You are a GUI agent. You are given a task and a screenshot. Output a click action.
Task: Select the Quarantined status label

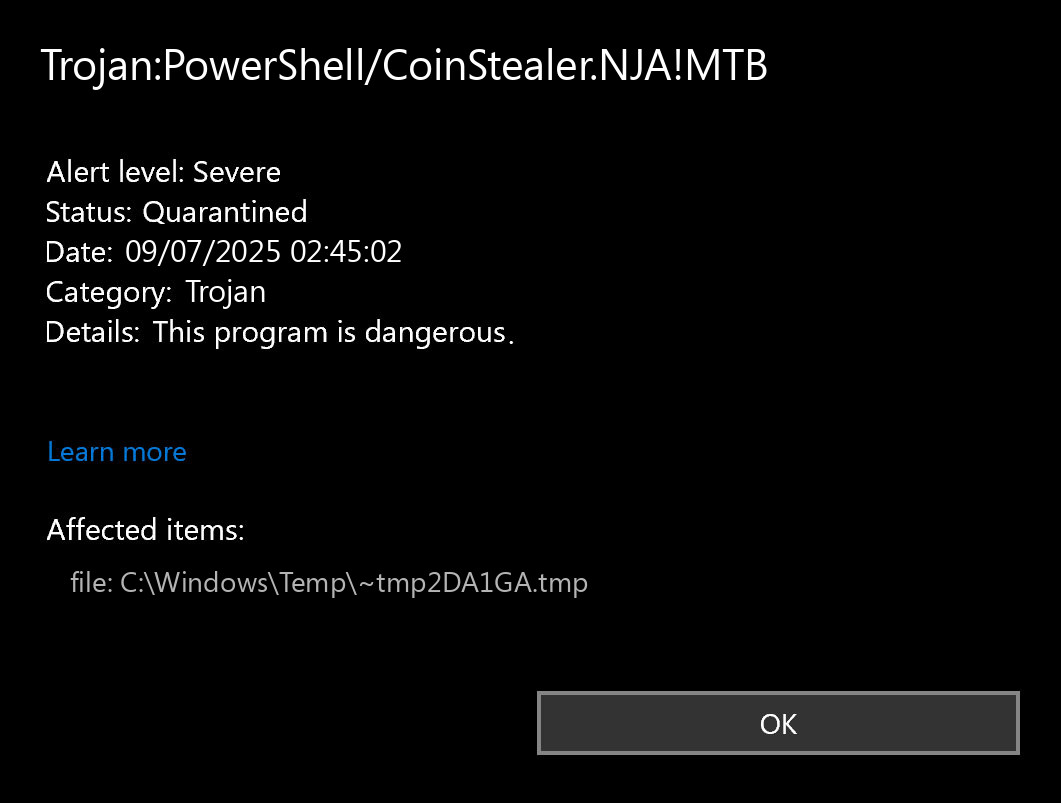tap(225, 212)
